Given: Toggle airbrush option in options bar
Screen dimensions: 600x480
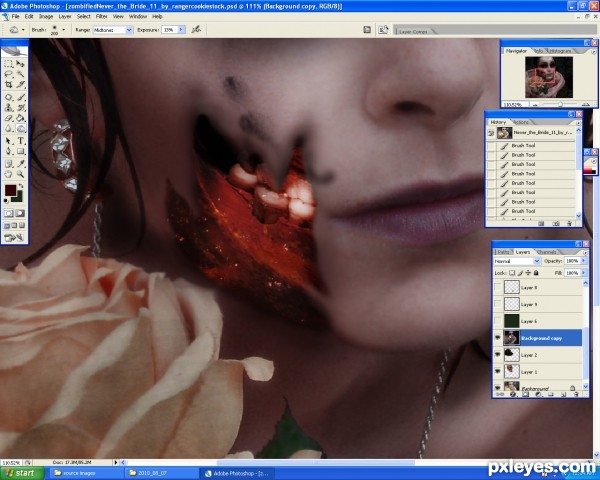Looking at the screenshot, I should tap(196, 29).
